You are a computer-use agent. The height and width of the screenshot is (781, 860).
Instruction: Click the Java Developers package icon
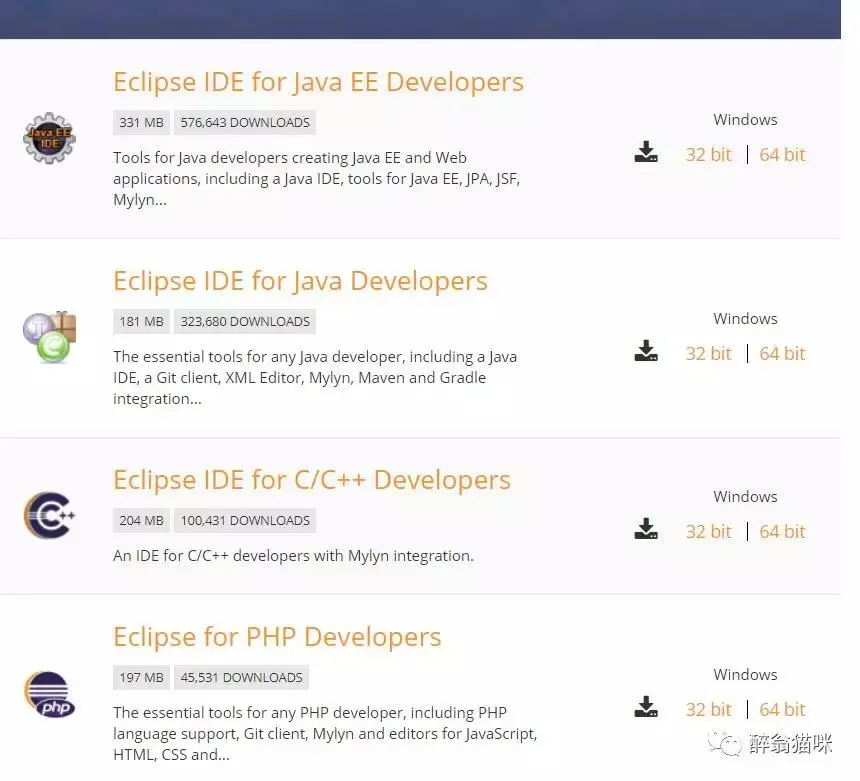coord(49,337)
